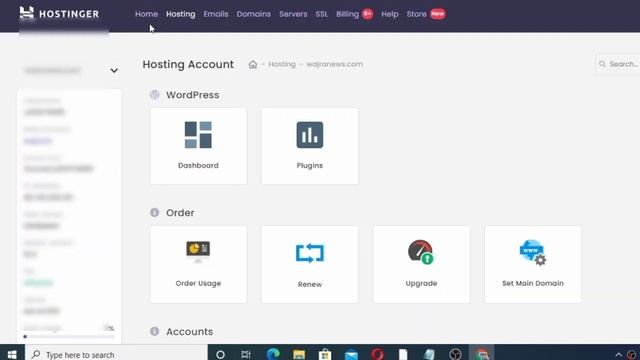640x360 pixels.
Task: Open the Help menu
Action: pyautogui.click(x=390, y=14)
